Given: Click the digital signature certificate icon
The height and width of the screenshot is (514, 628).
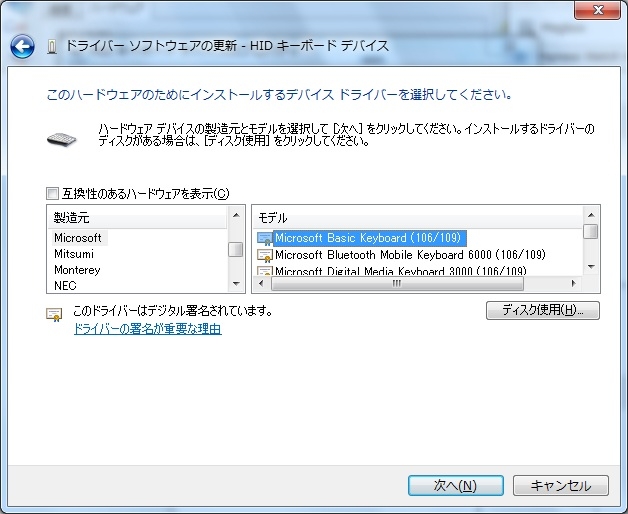Looking at the screenshot, I should 54,314.
